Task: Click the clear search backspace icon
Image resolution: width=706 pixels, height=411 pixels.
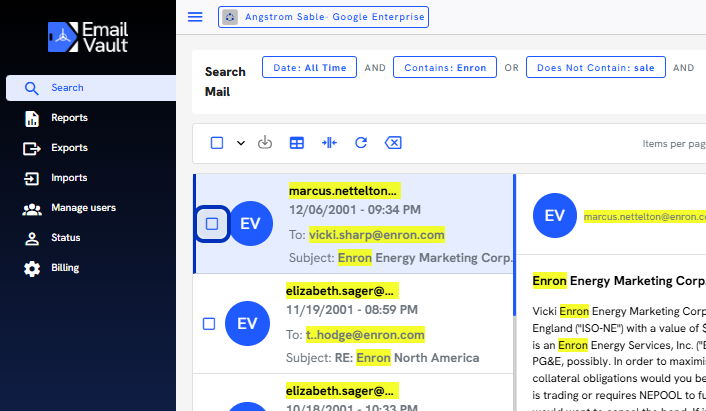Action: point(393,143)
